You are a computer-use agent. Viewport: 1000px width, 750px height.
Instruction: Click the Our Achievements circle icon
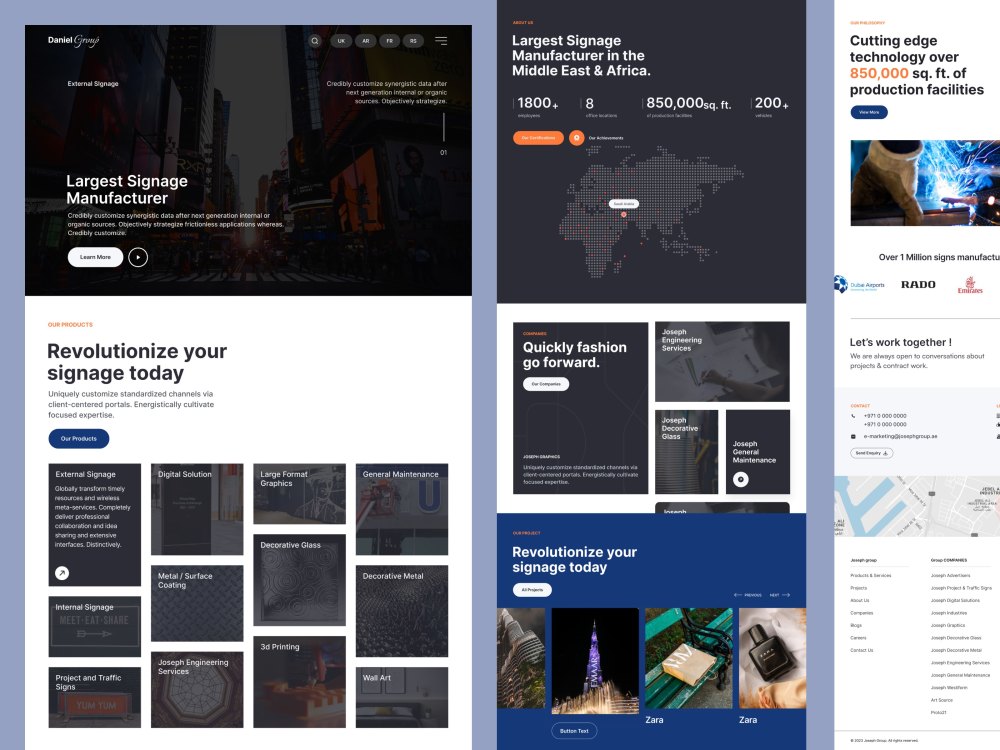point(577,136)
